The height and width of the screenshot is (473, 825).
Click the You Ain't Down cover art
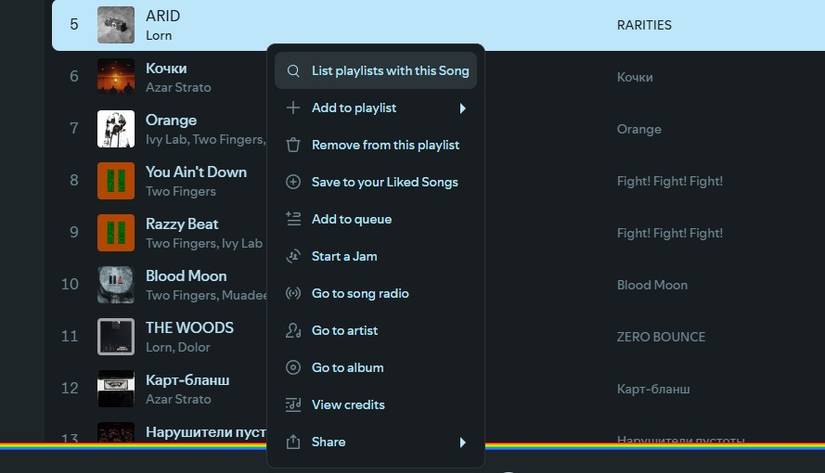[116, 180]
